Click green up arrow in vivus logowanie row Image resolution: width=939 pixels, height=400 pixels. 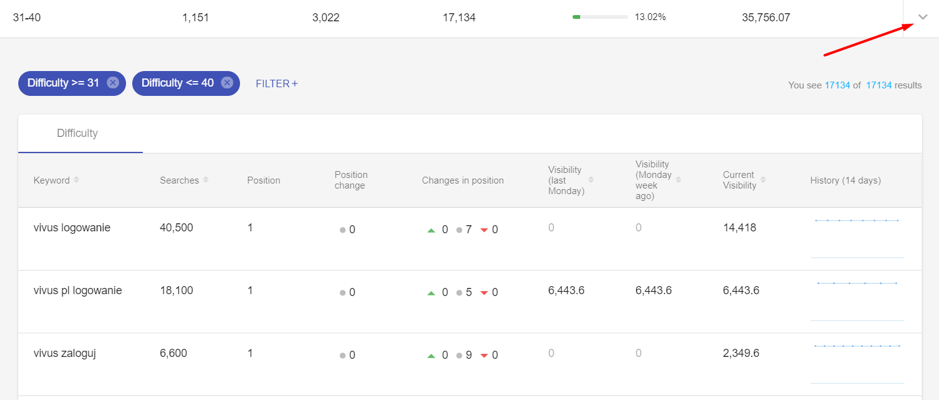(x=431, y=230)
